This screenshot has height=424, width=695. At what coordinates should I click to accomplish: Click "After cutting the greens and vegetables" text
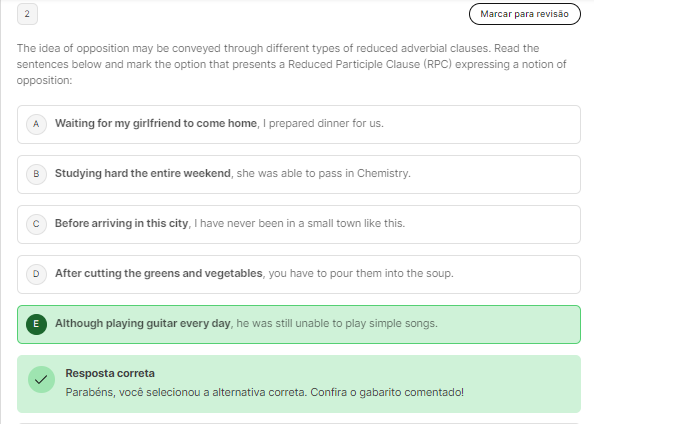[x=158, y=274]
